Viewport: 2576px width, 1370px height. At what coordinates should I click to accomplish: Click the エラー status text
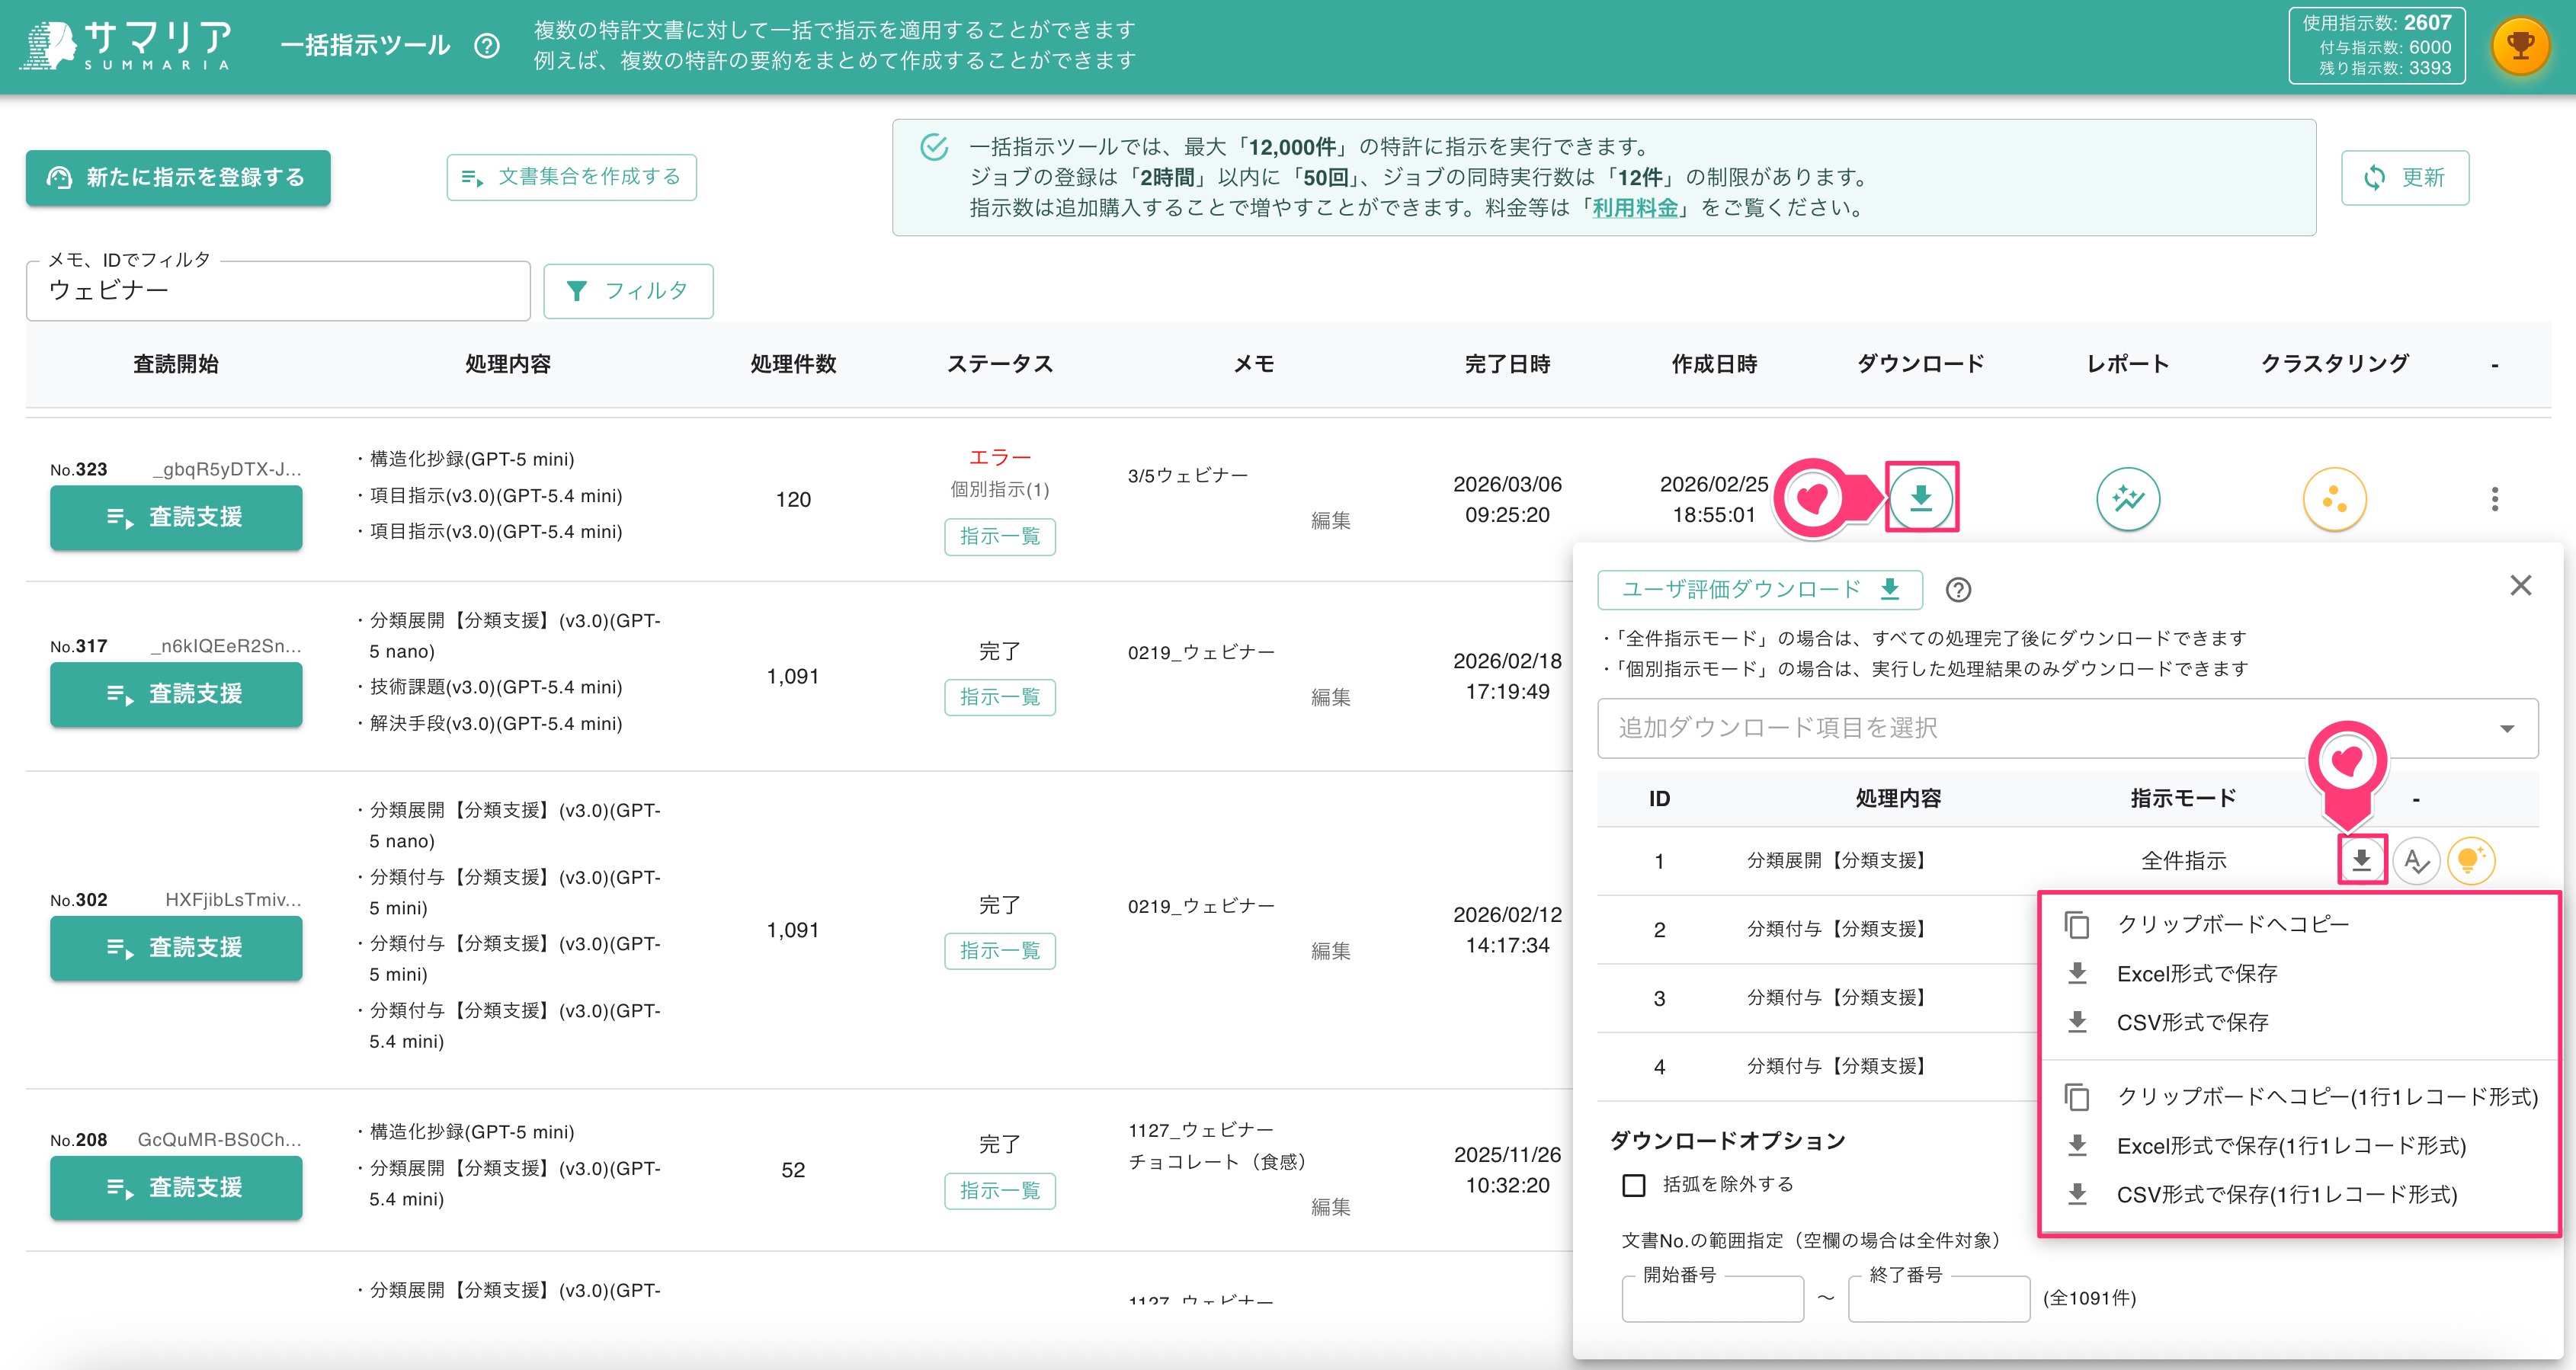(x=1000, y=458)
